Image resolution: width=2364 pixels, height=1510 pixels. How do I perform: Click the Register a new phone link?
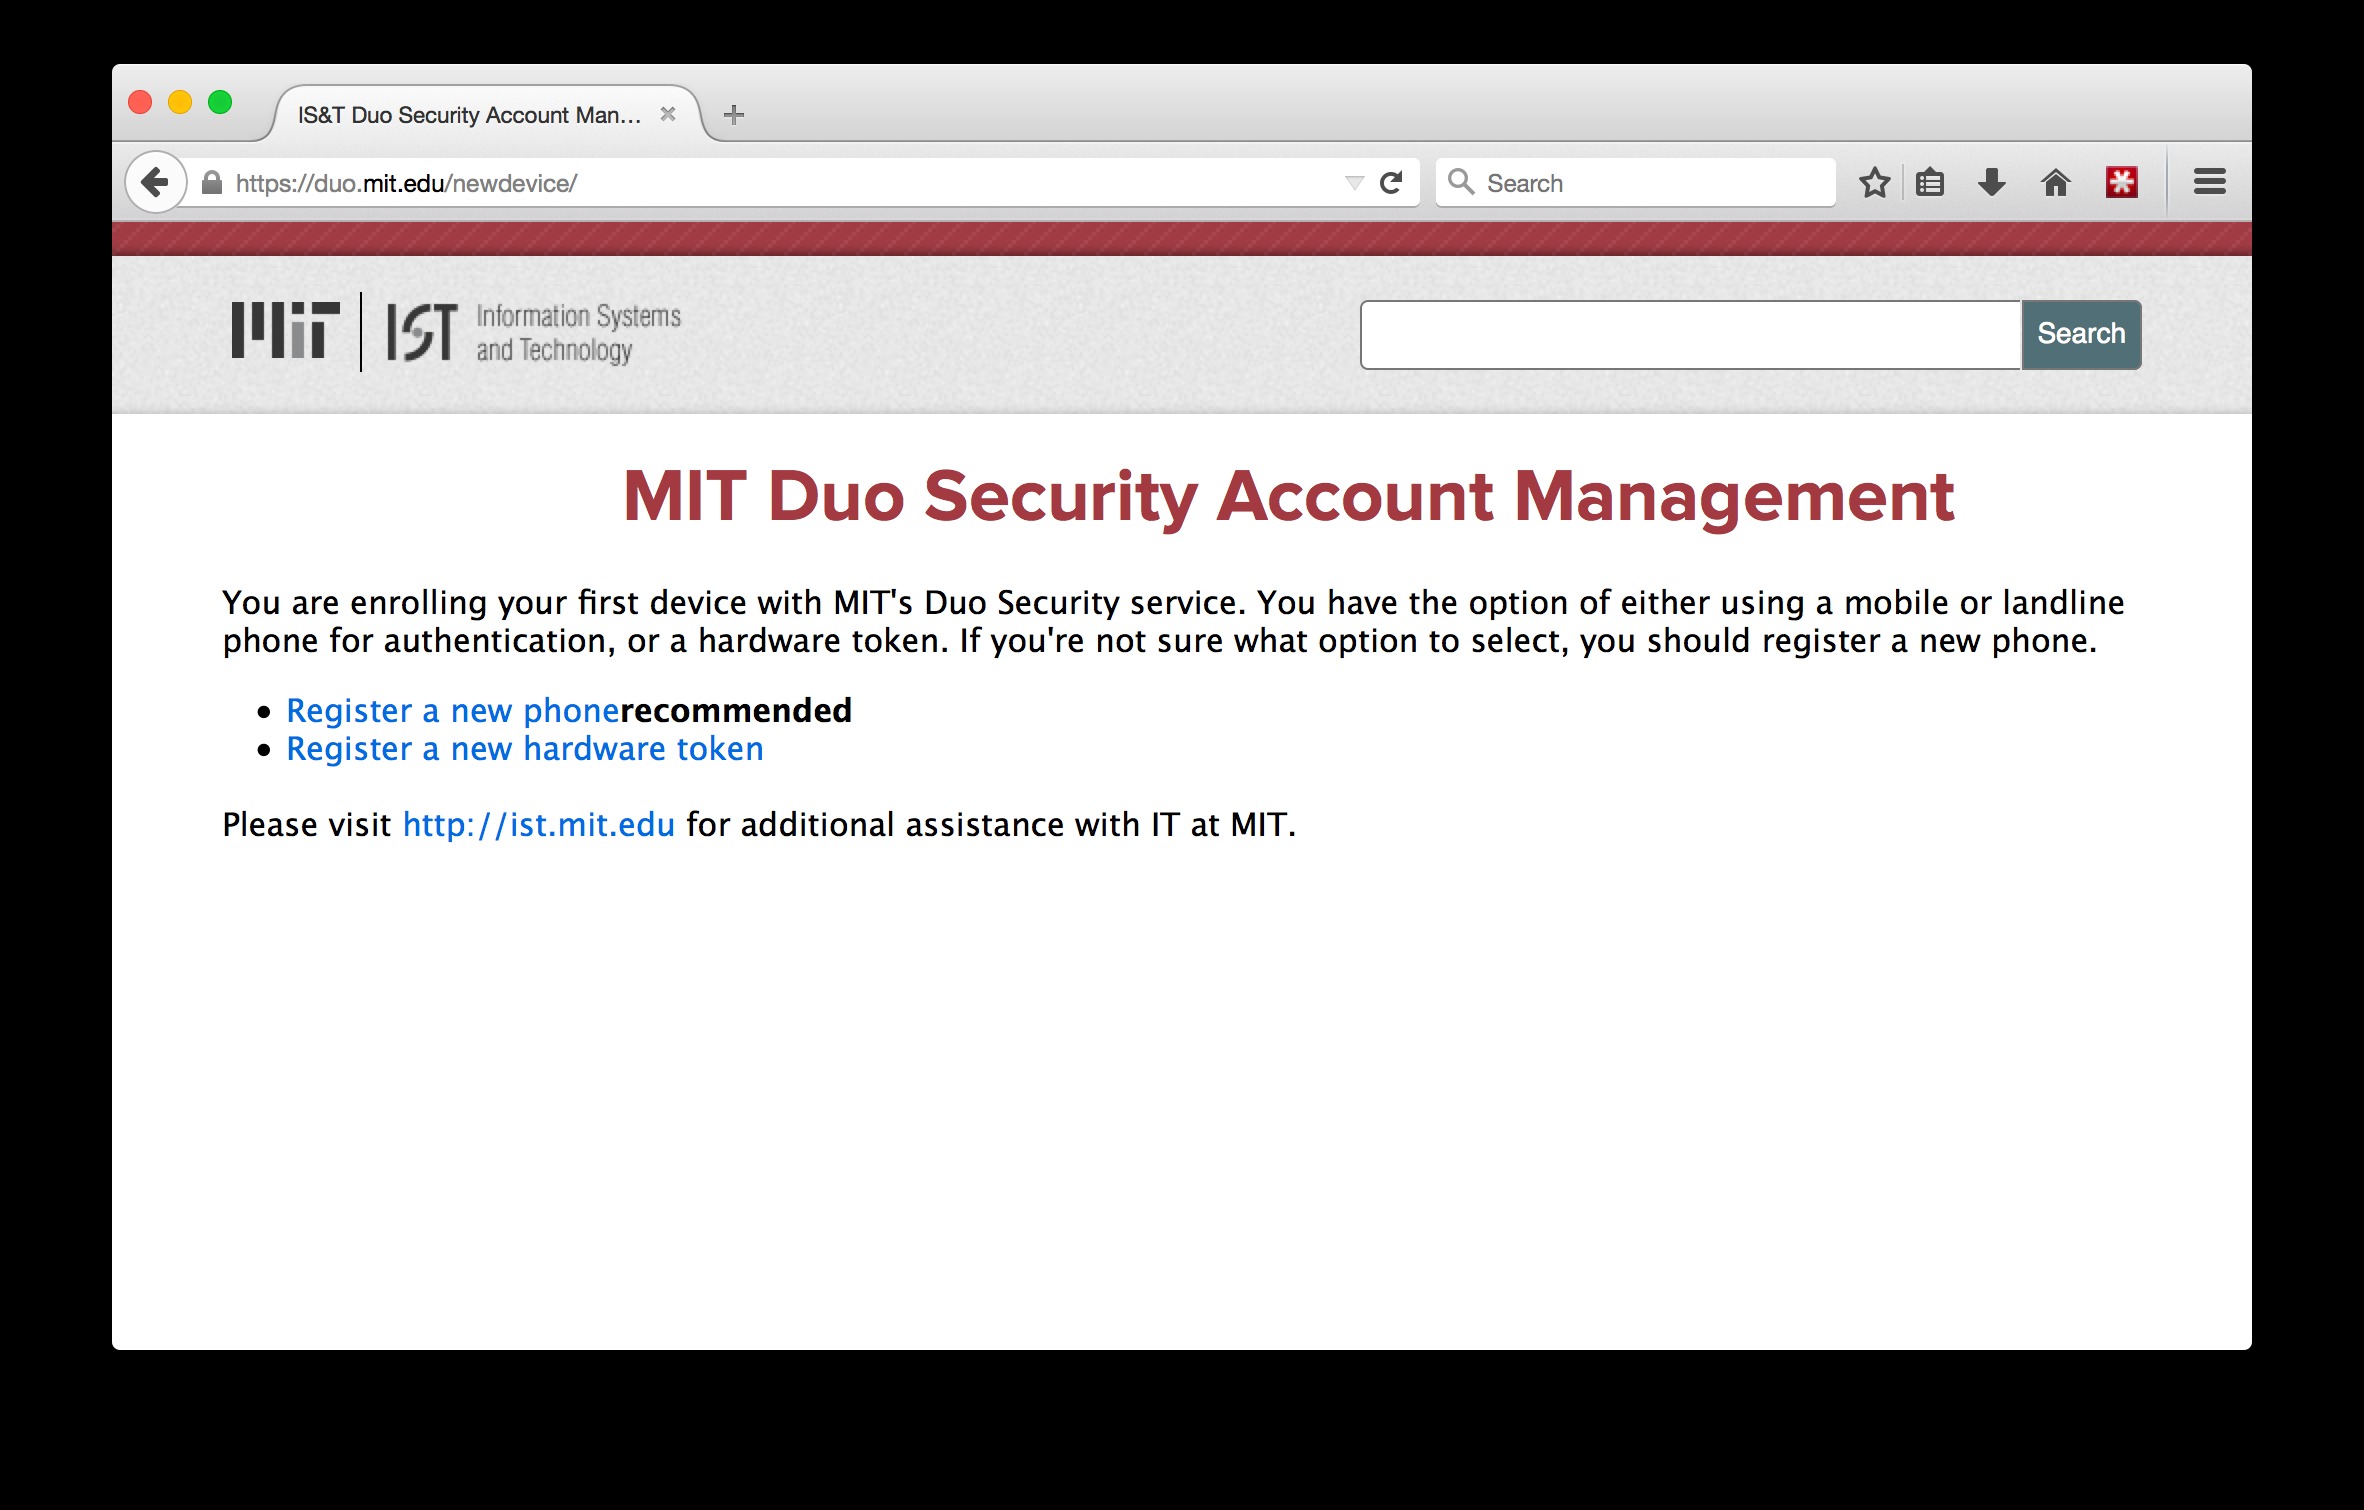coord(453,710)
